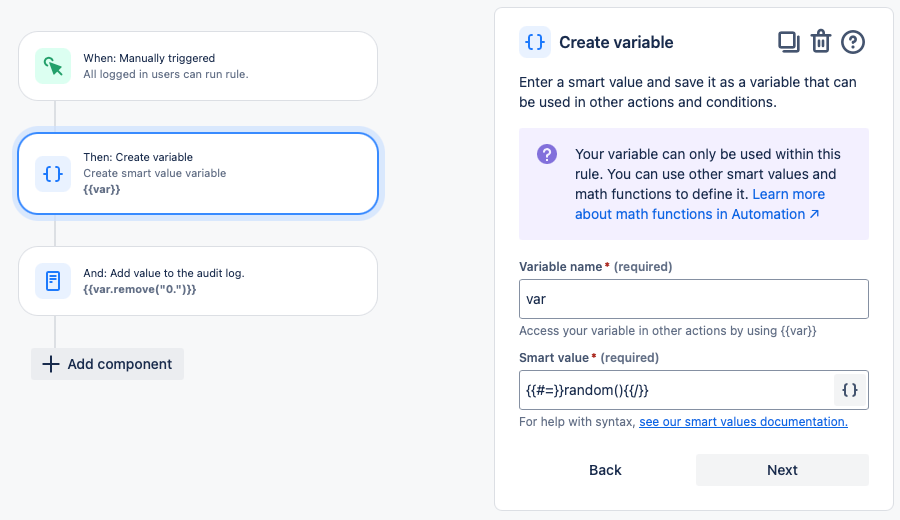900x520 pixels.
Task: Click the purple info question icon
Action: click(547, 154)
